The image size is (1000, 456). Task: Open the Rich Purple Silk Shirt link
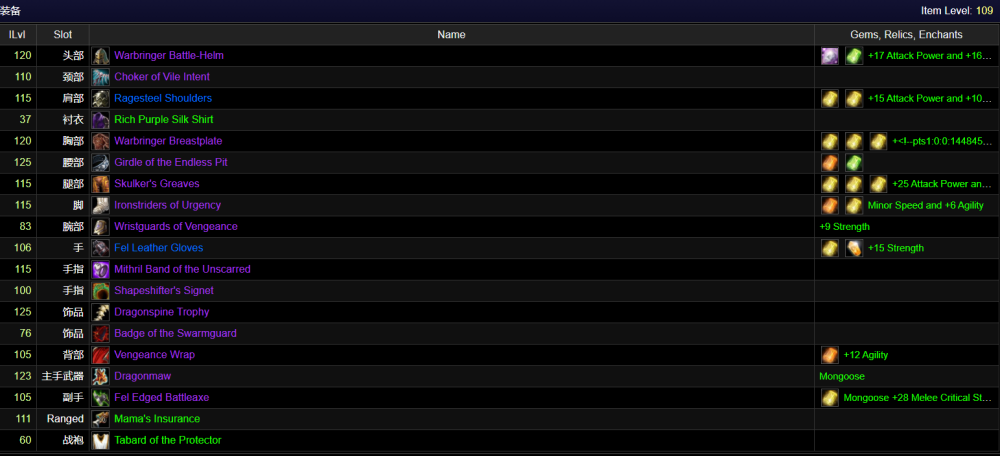coord(164,119)
